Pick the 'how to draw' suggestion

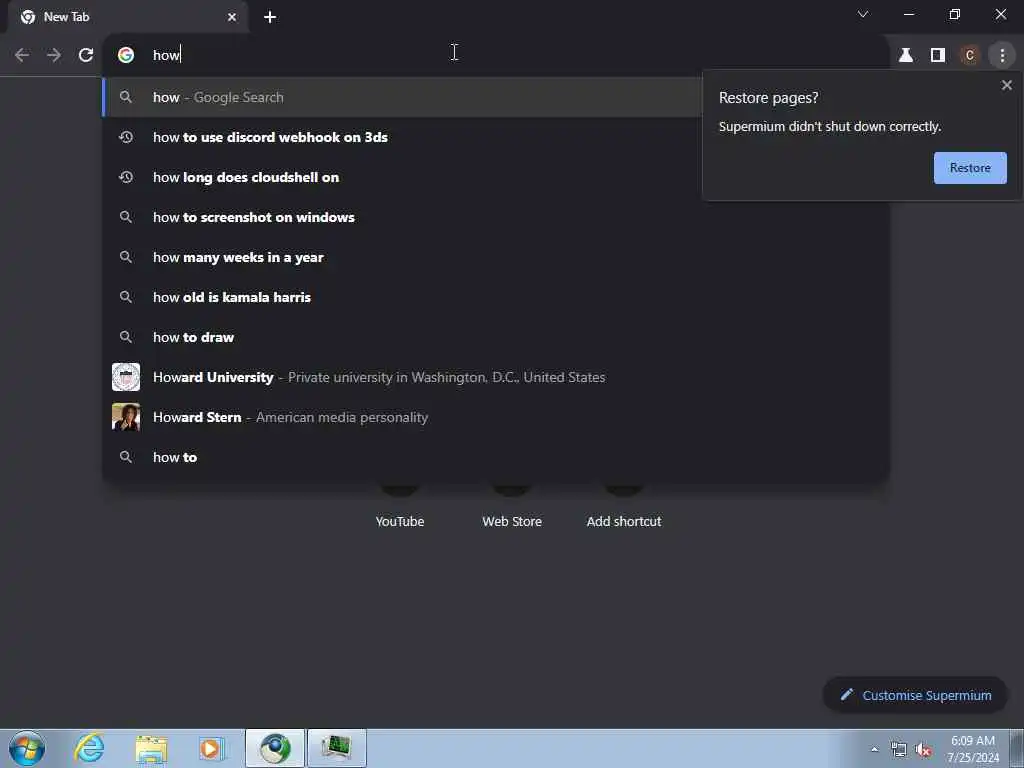click(x=496, y=337)
